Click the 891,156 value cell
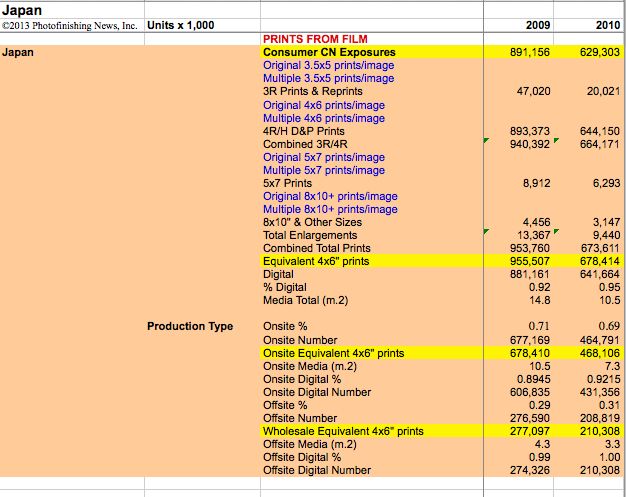 pos(530,52)
